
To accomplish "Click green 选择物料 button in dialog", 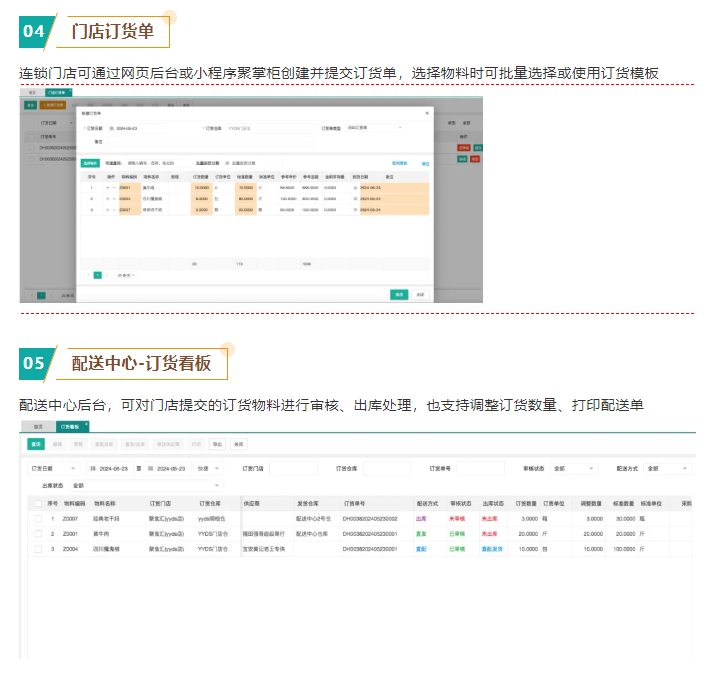I will click(90, 163).
